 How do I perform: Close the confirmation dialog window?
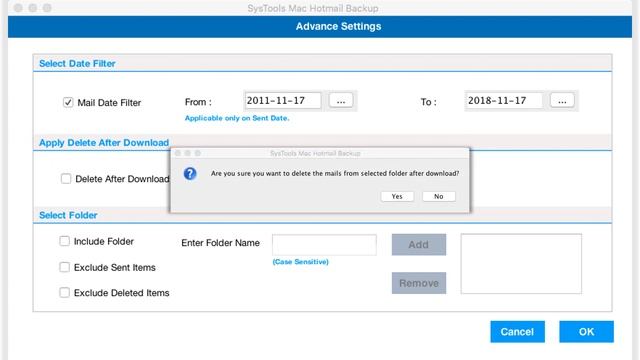pyautogui.click(x=178, y=153)
